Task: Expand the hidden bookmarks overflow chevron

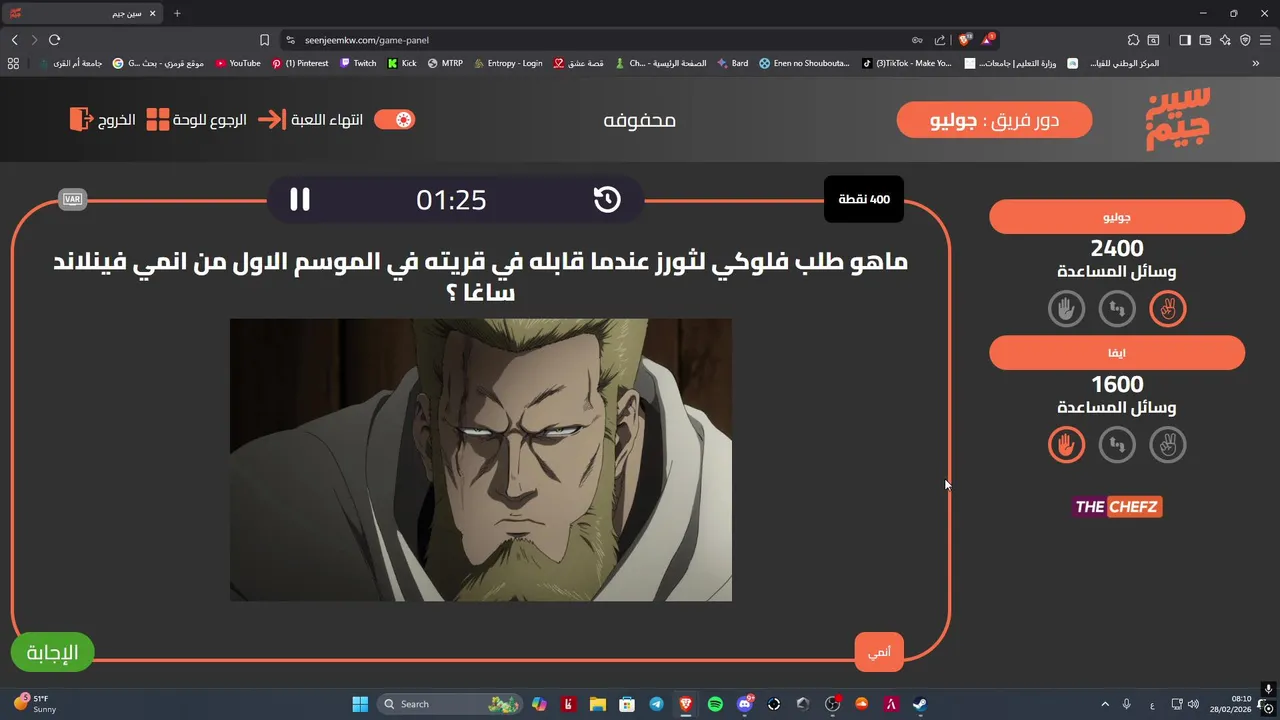Action: click(1256, 63)
